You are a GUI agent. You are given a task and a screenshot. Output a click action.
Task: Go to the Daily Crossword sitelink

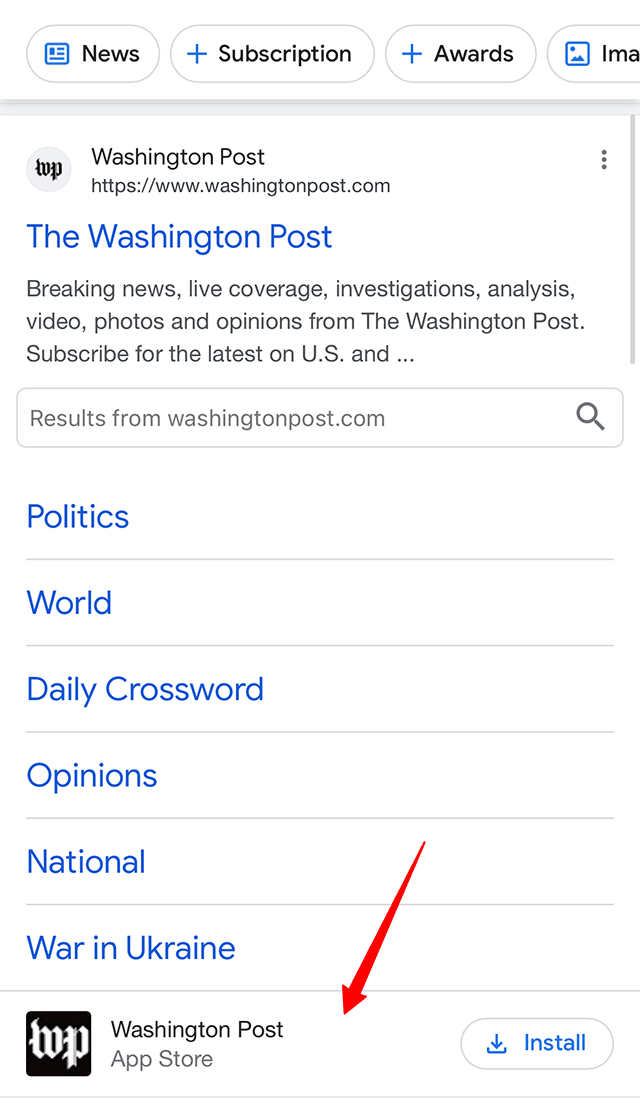145,689
